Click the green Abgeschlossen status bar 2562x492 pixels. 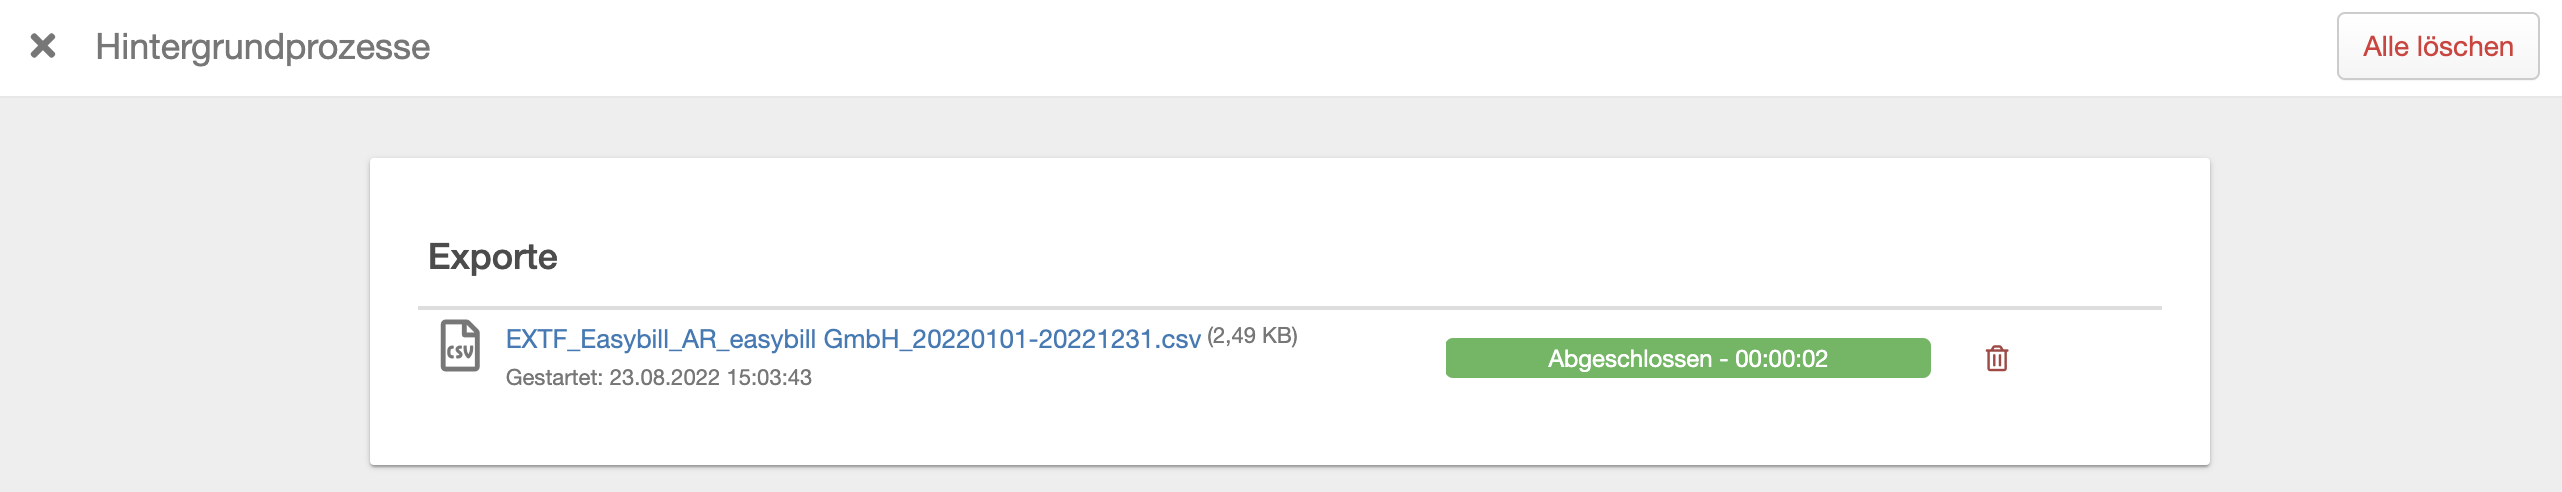coord(1687,358)
